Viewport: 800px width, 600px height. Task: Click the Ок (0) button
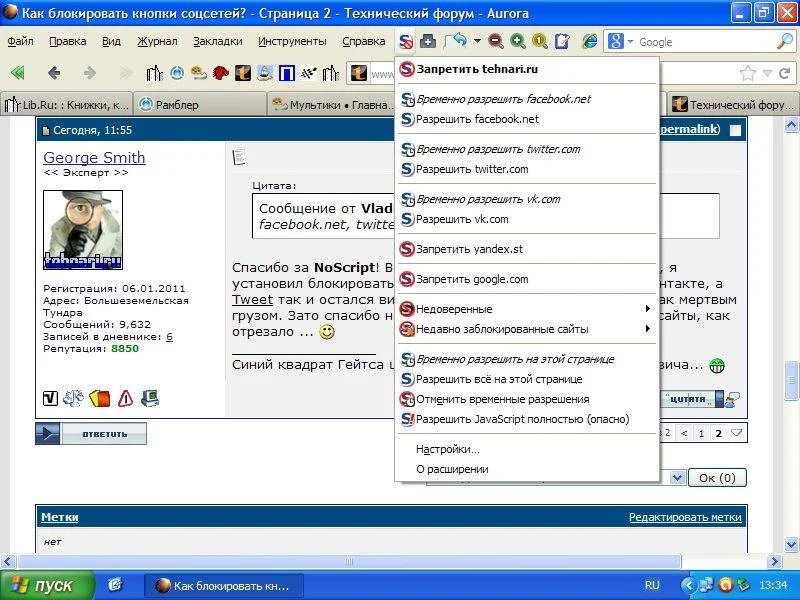[x=717, y=478]
